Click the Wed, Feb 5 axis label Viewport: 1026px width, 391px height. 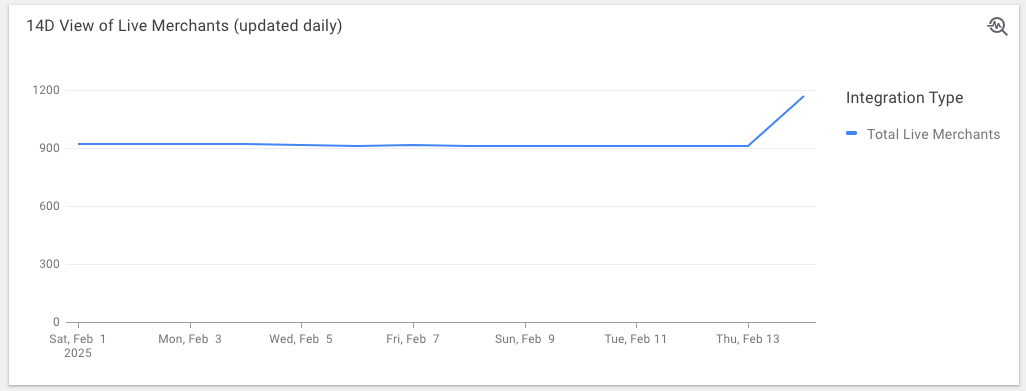(301, 339)
